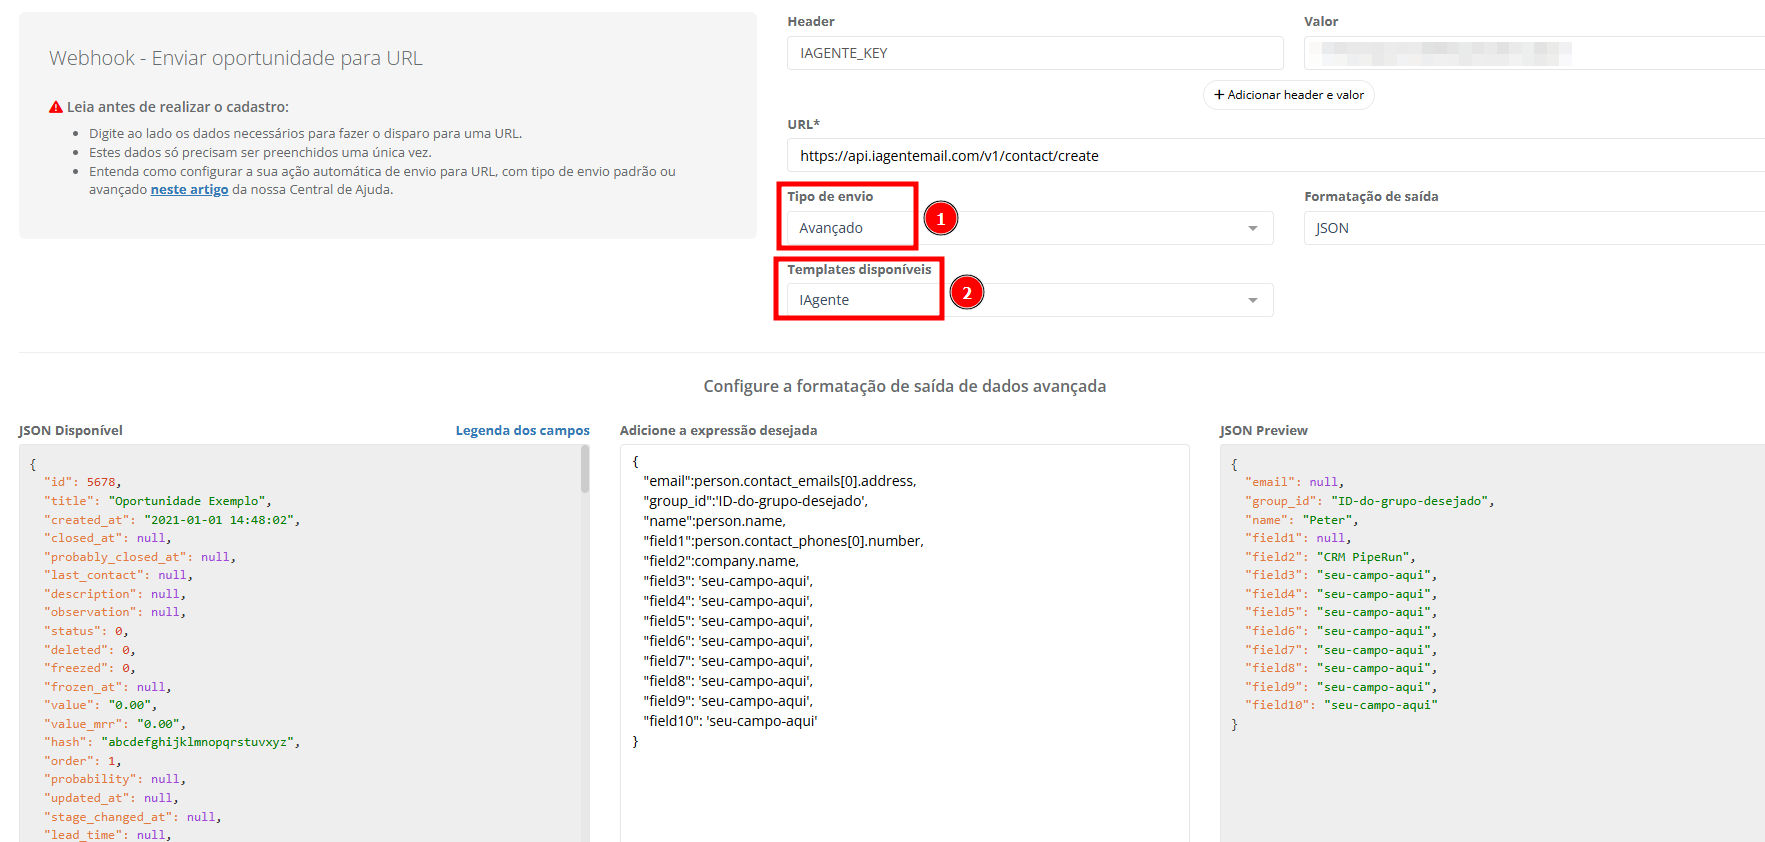Screen dimensions: 1765x842
Task: Focus the Header field containing IAGENTE_KEY
Action: 1034,53
